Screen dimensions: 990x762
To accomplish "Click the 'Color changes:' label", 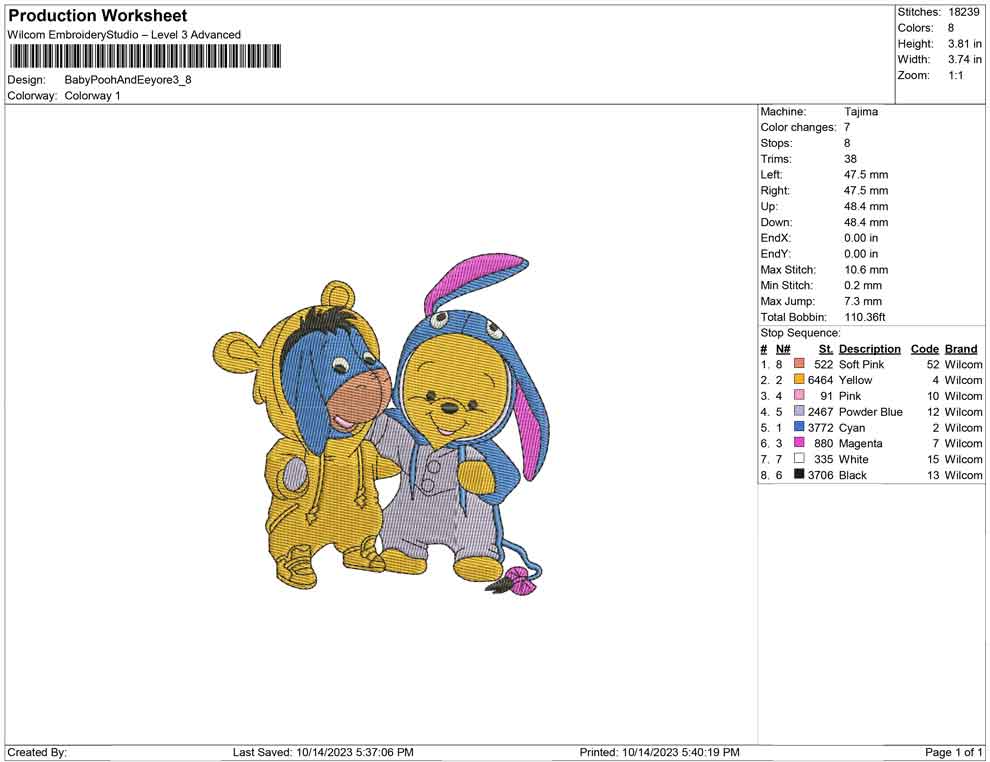I will [798, 128].
